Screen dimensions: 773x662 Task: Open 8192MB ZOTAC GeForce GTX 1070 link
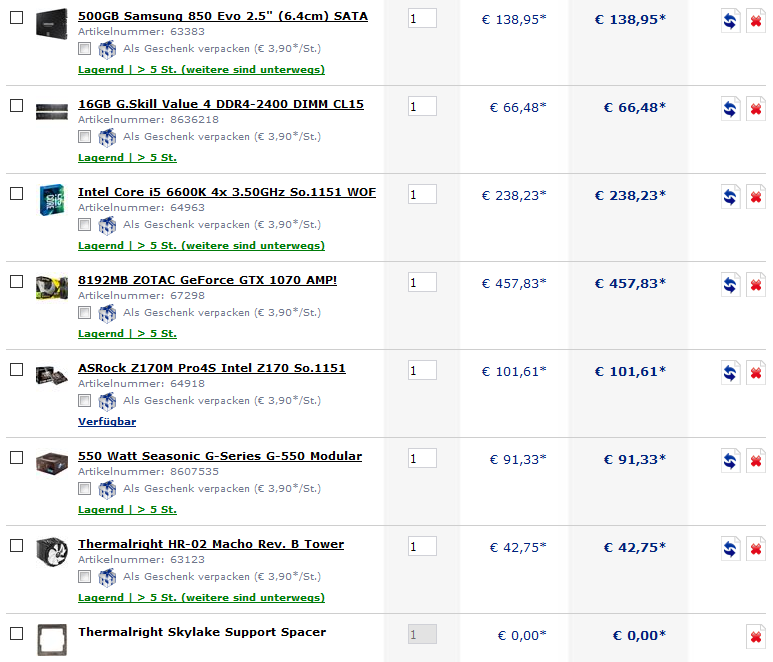[x=208, y=280]
